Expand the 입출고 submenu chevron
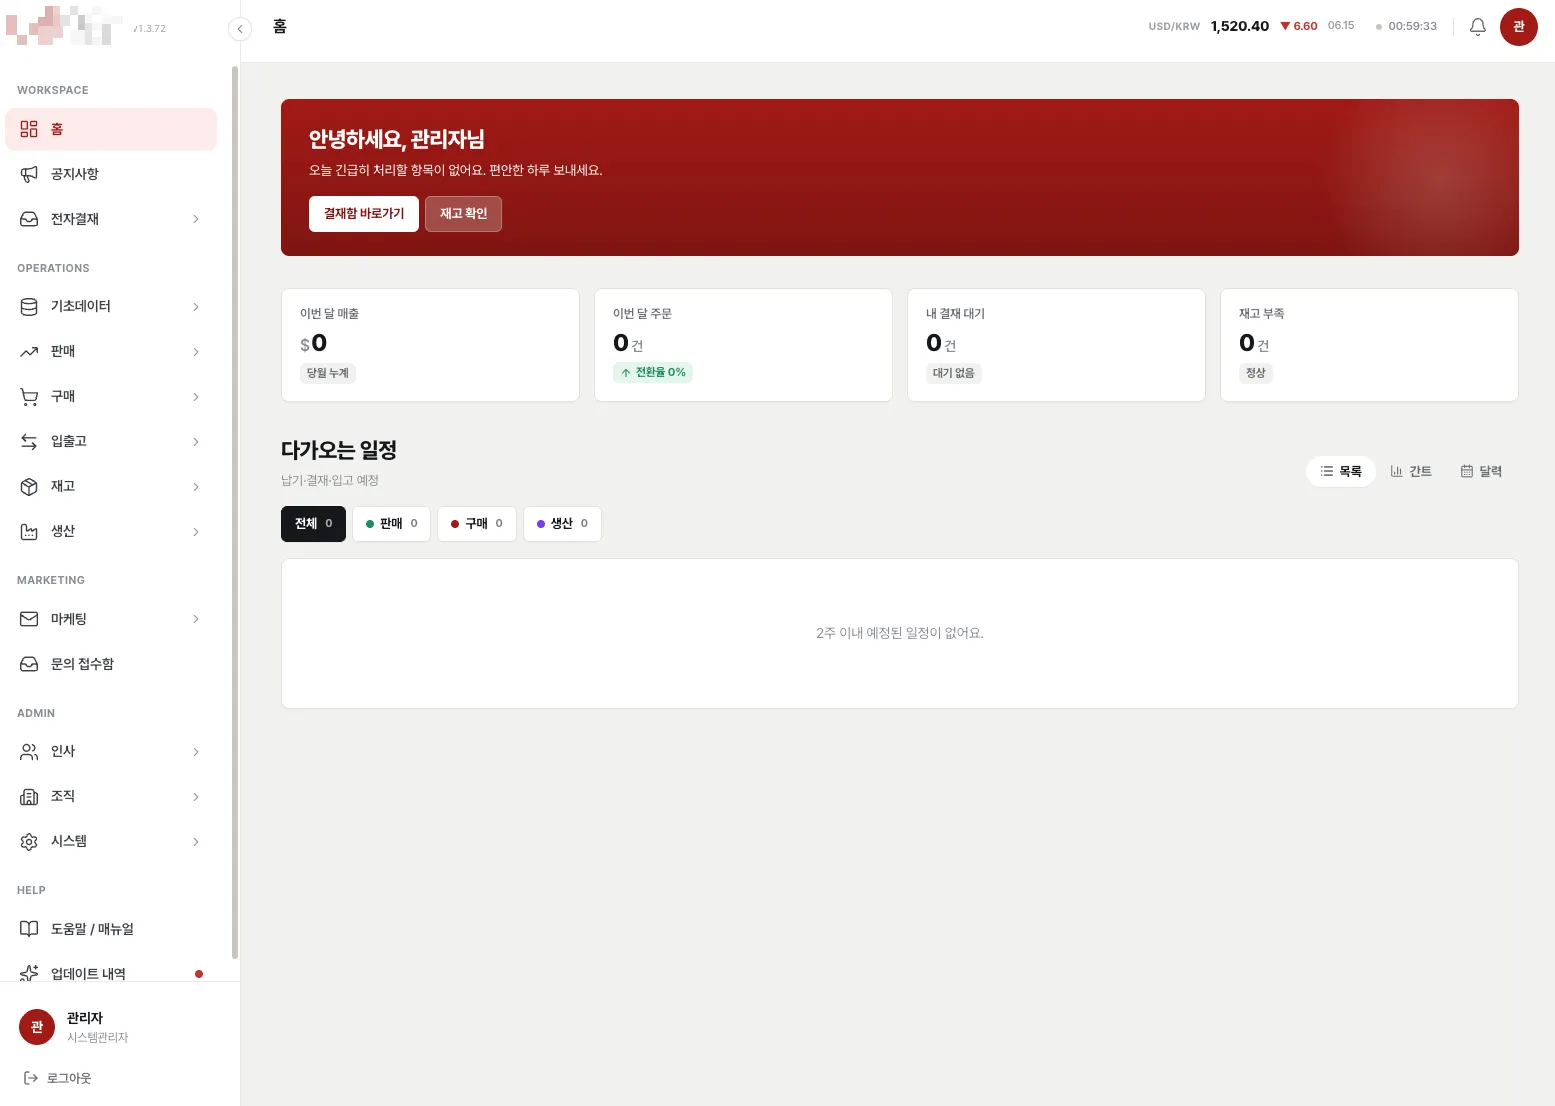 pos(196,442)
